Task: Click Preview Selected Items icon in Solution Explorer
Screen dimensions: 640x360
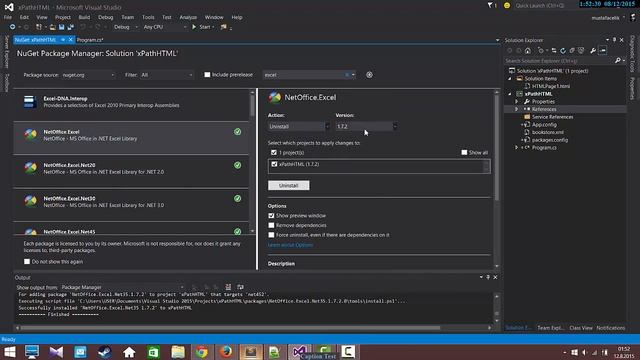Action: click(603, 51)
